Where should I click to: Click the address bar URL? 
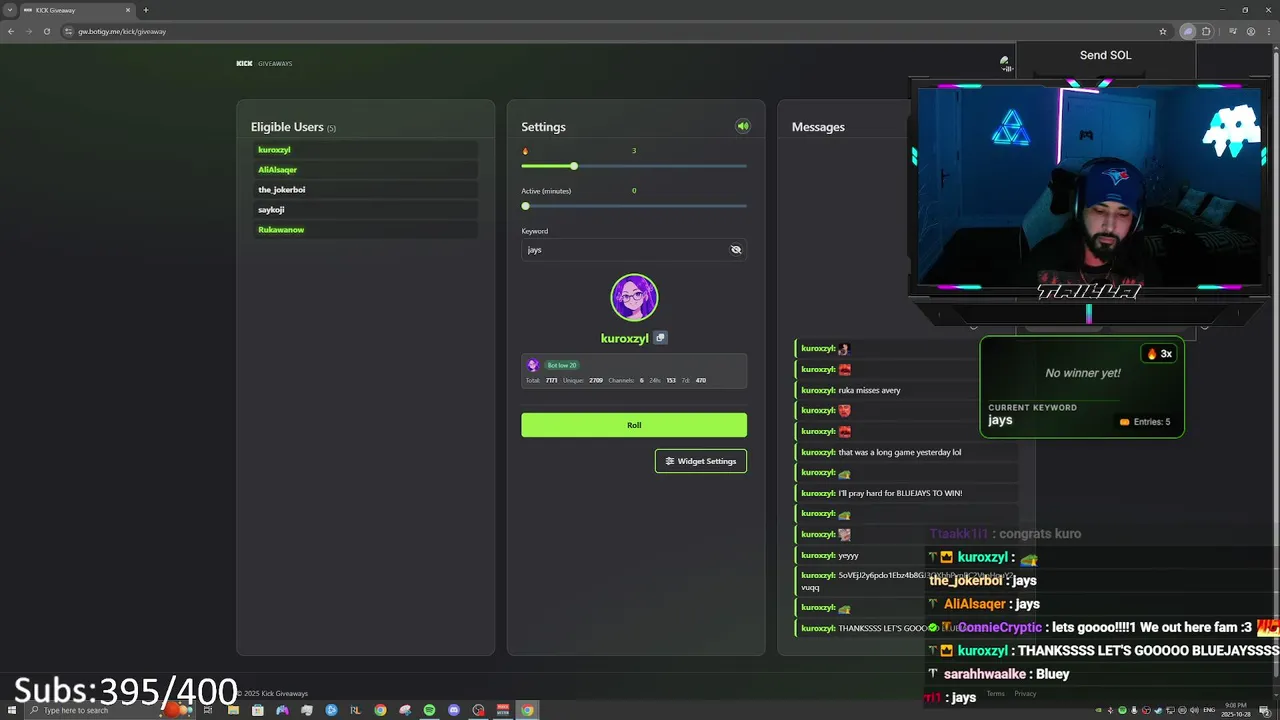(x=122, y=31)
